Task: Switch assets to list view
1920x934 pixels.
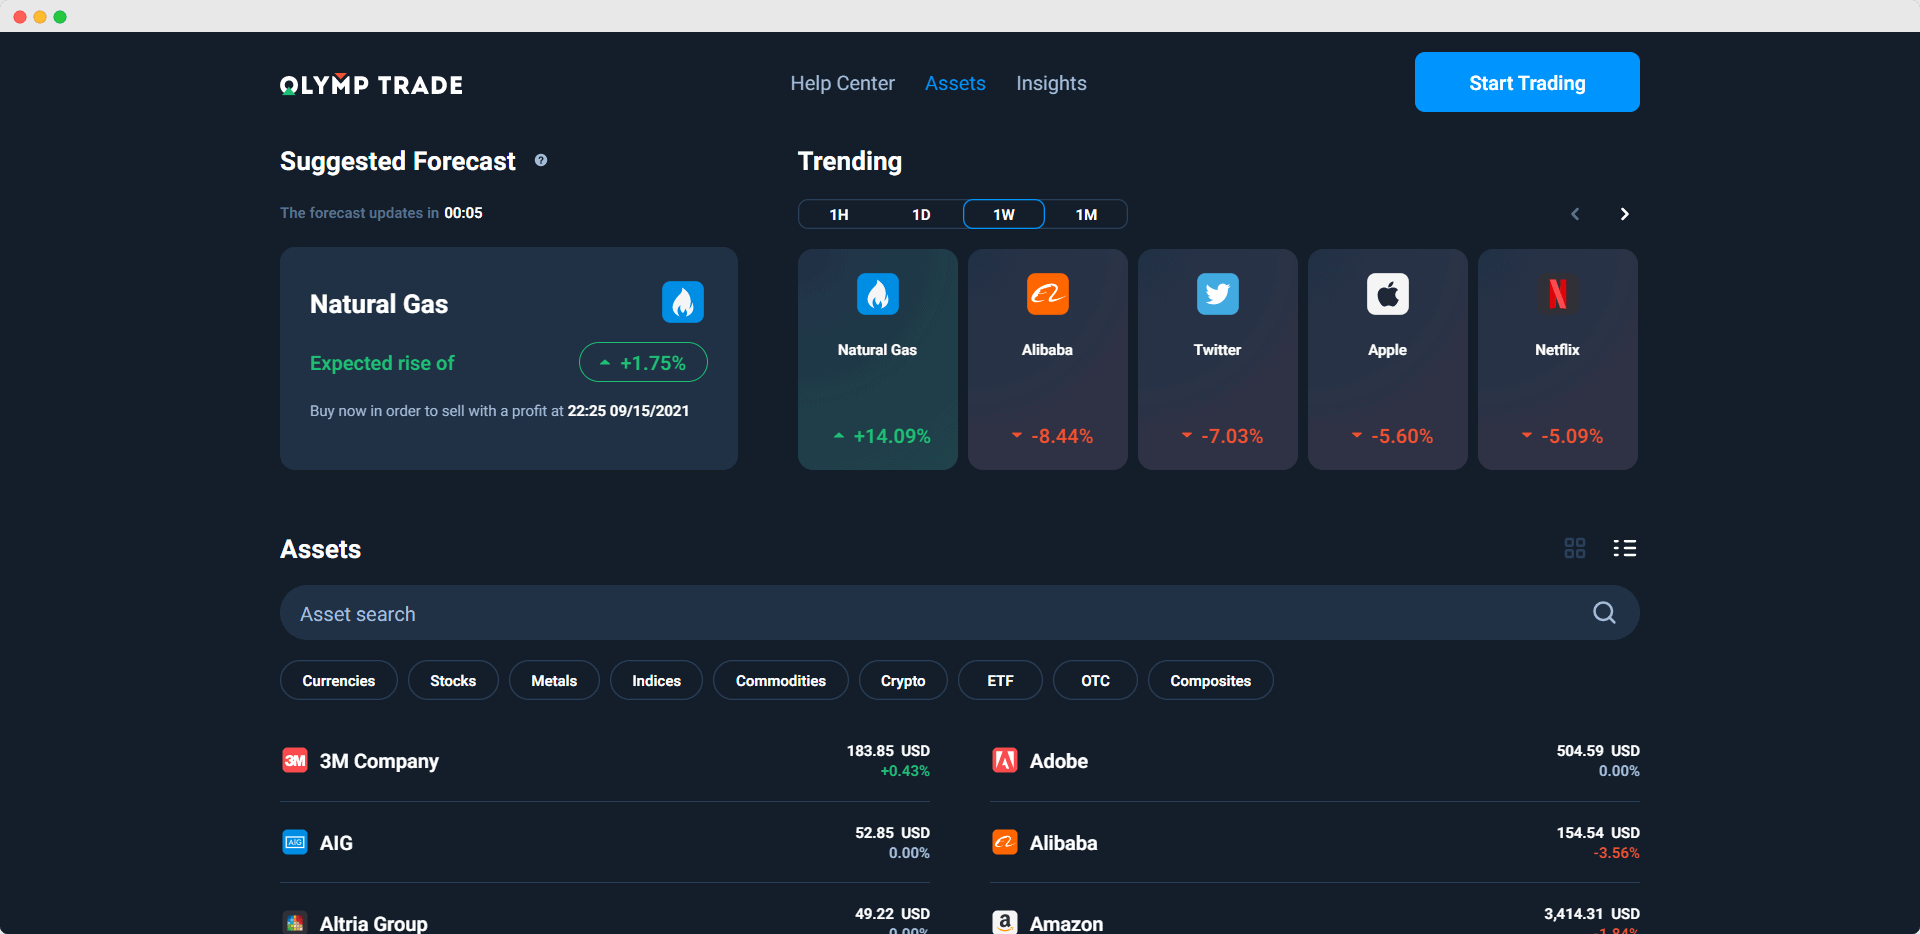Action: tap(1625, 548)
